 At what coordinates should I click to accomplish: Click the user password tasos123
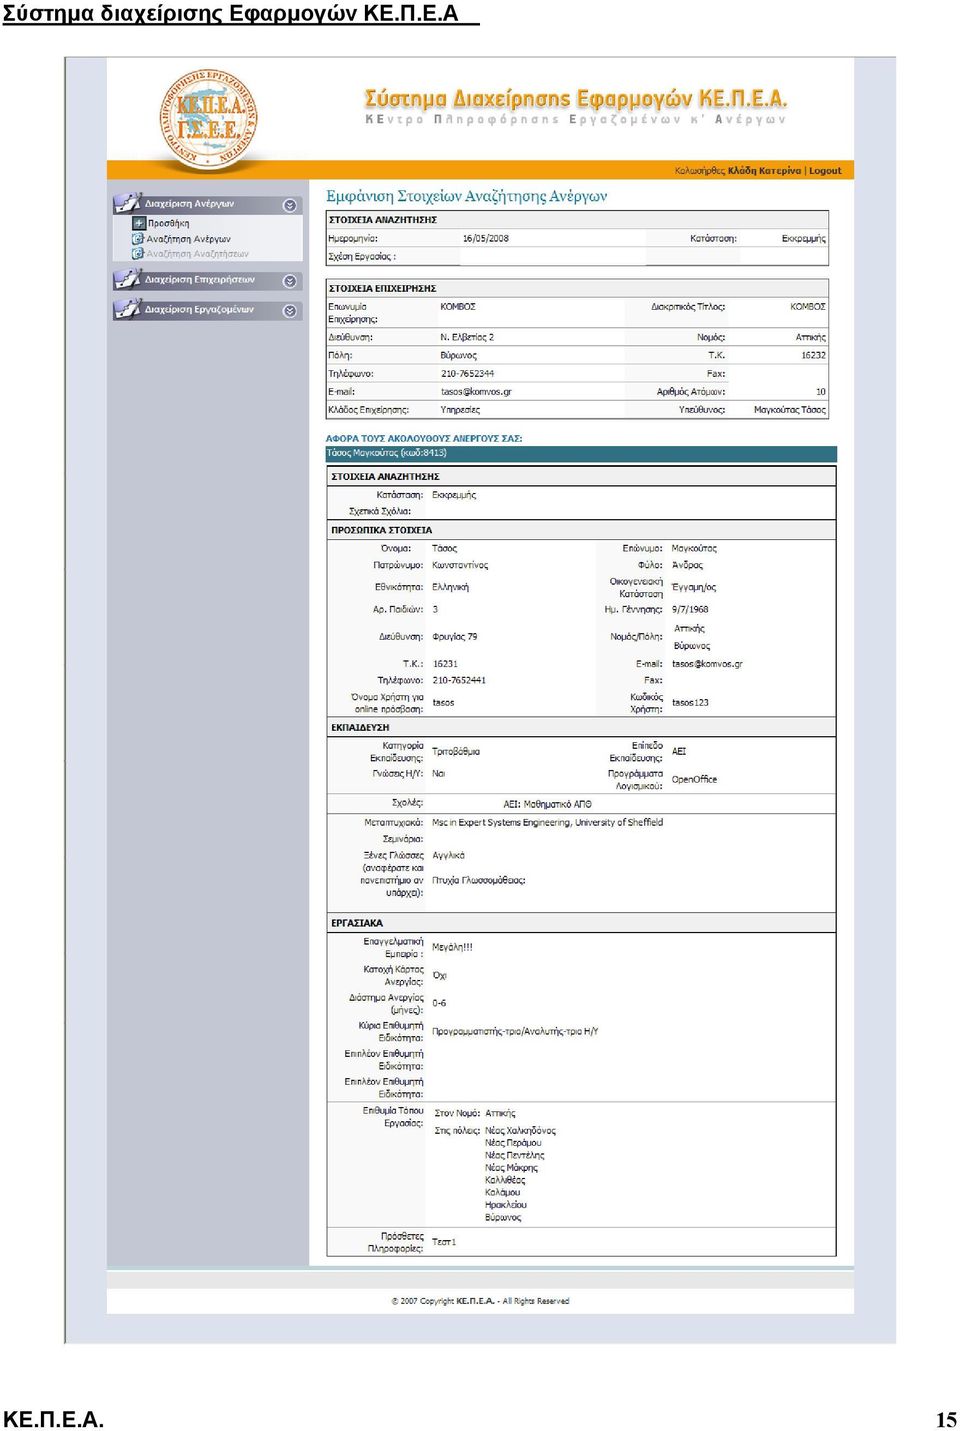point(690,702)
